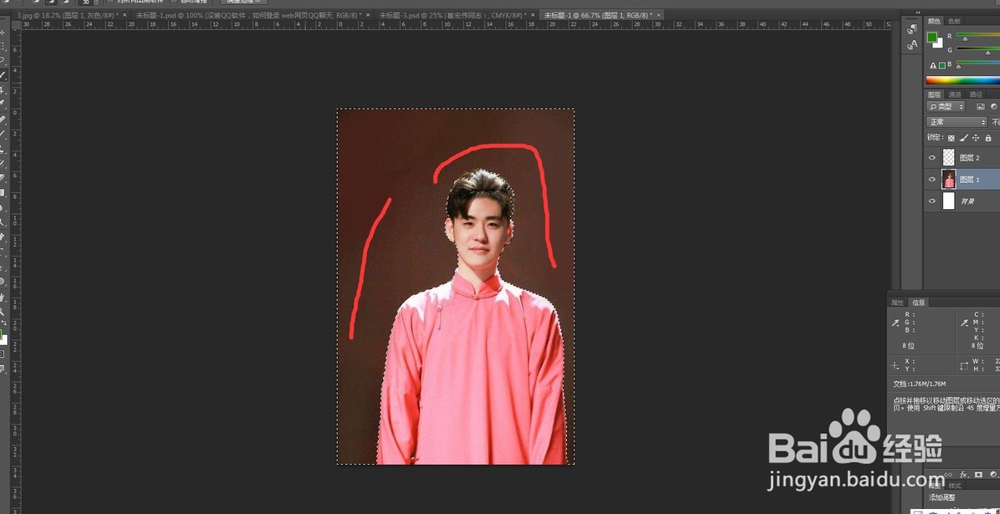Switch to the 通道 channels tab

tap(955, 94)
